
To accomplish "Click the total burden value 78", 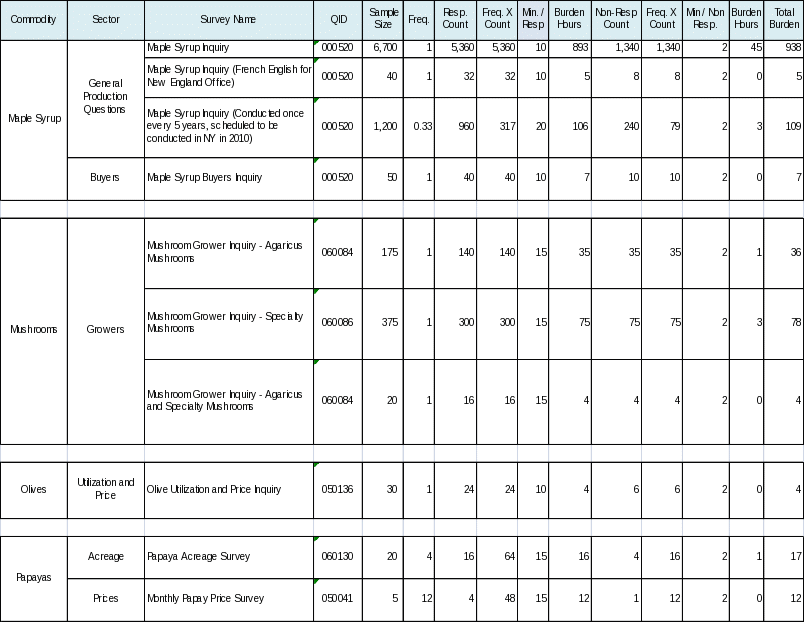I will pyautogui.click(x=783, y=324).
